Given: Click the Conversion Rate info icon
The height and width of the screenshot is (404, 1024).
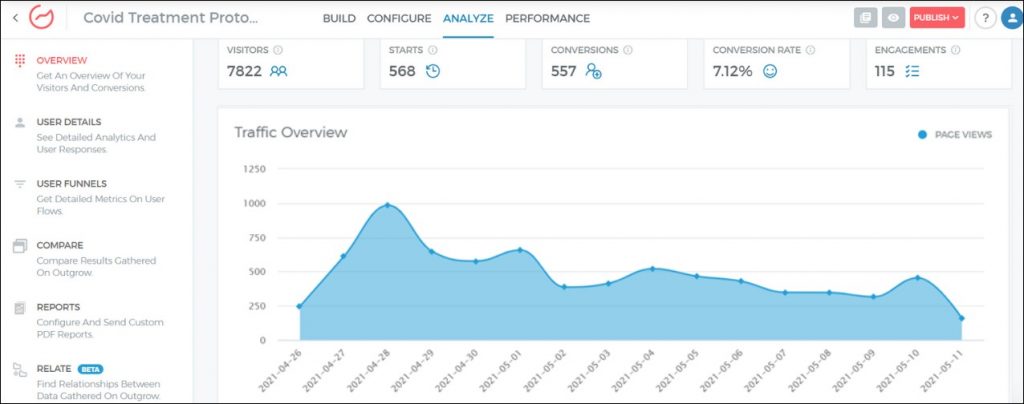Looking at the screenshot, I should 810,50.
